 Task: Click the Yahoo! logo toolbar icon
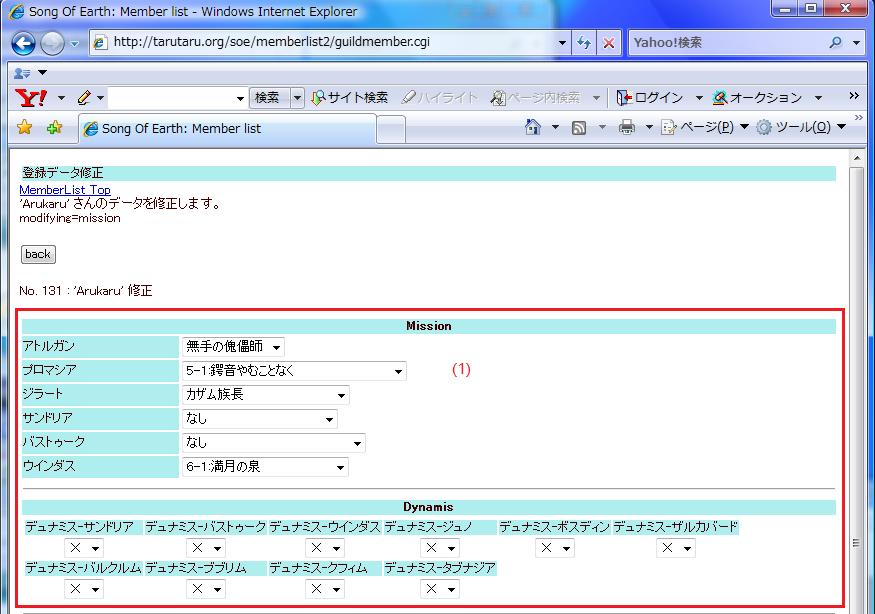(x=30, y=98)
